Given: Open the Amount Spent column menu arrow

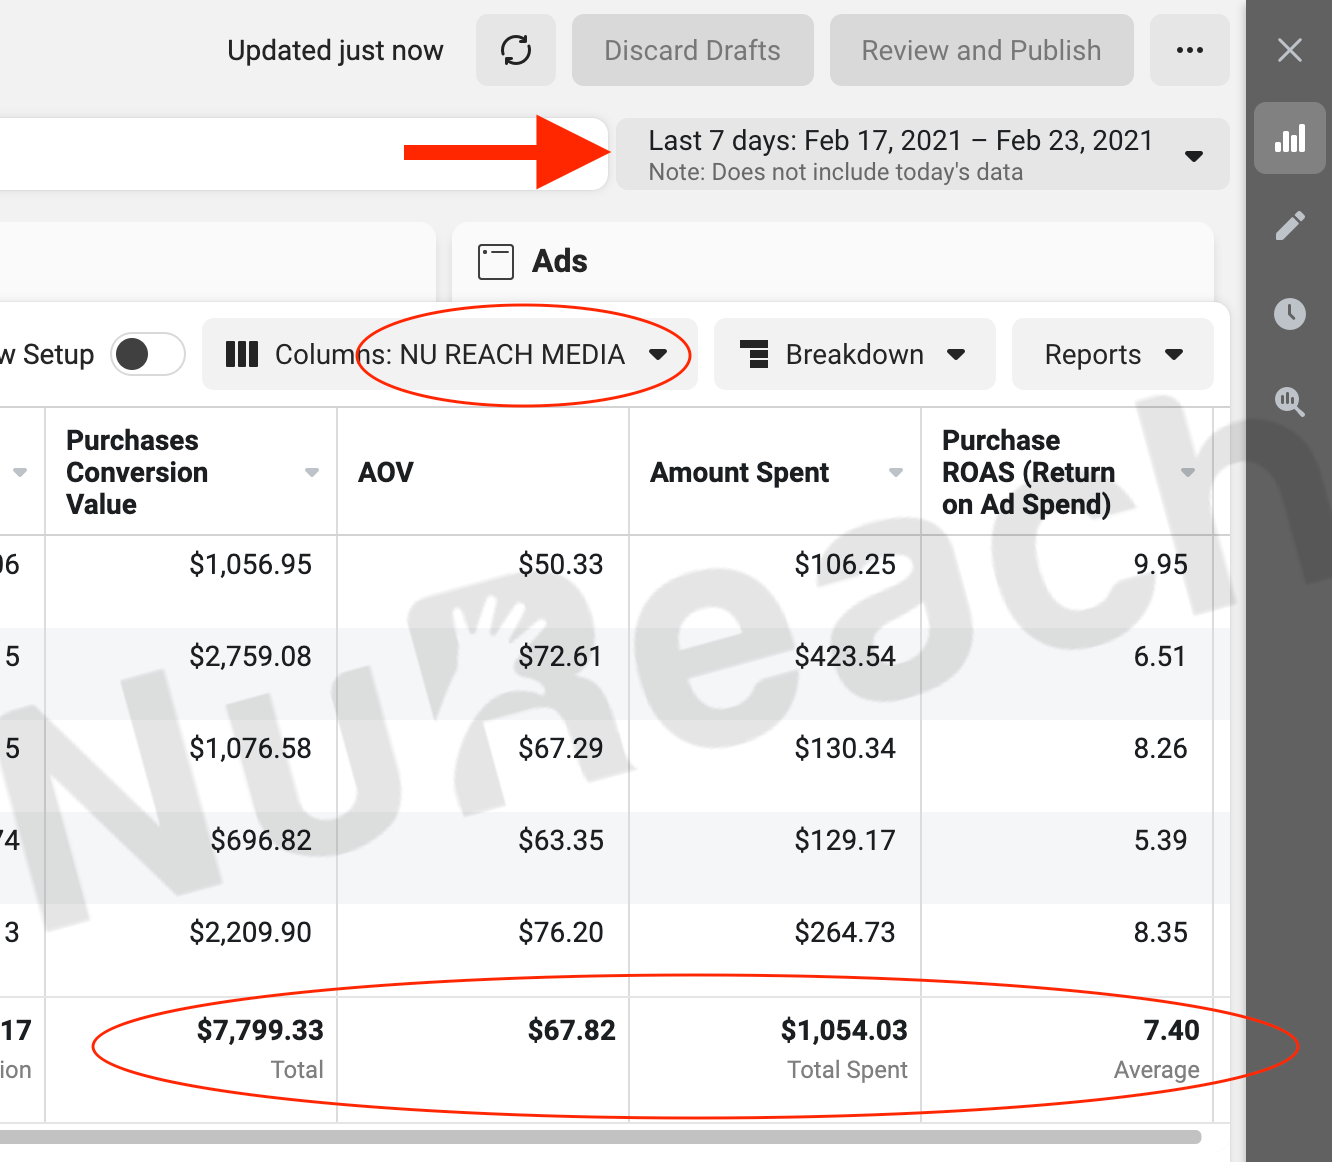Looking at the screenshot, I should [896, 472].
